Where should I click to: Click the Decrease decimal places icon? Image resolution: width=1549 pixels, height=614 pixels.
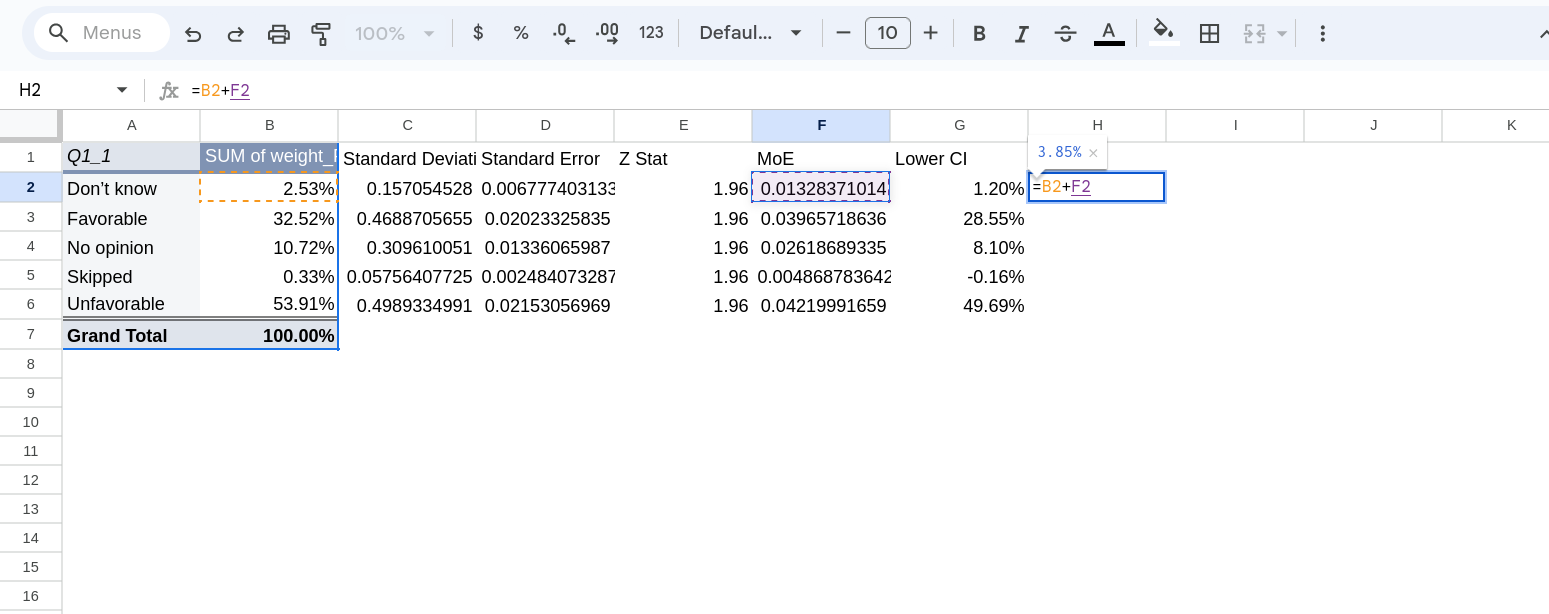(564, 33)
